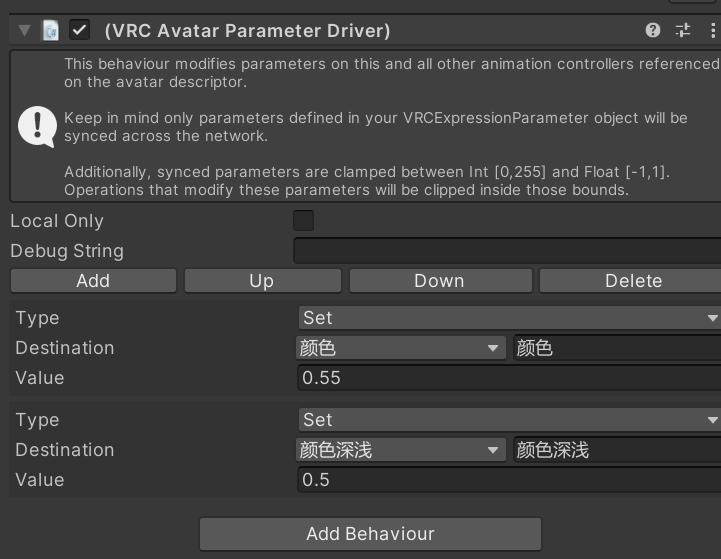Collapse the VRC Avatar Parameter Driver foldout
The image size is (721, 559).
[24, 31]
